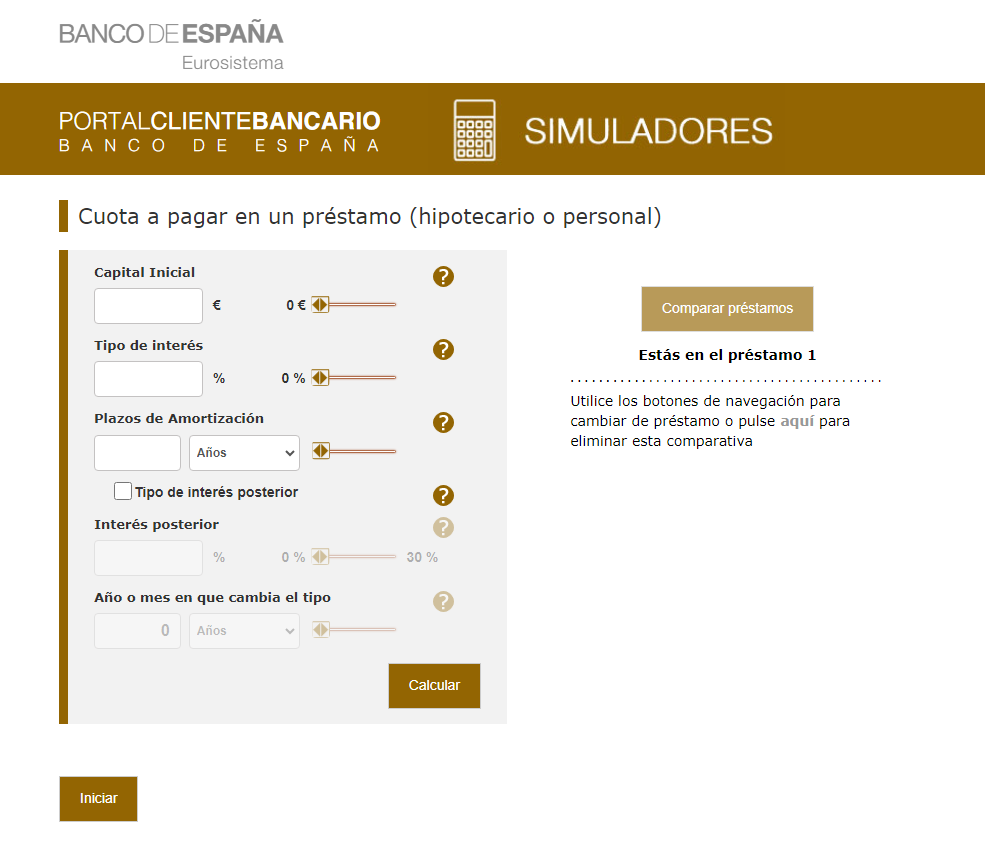The height and width of the screenshot is (845, 985).
Task: Click the SIMULADORES heading in the banner
Action: (648, 131)
